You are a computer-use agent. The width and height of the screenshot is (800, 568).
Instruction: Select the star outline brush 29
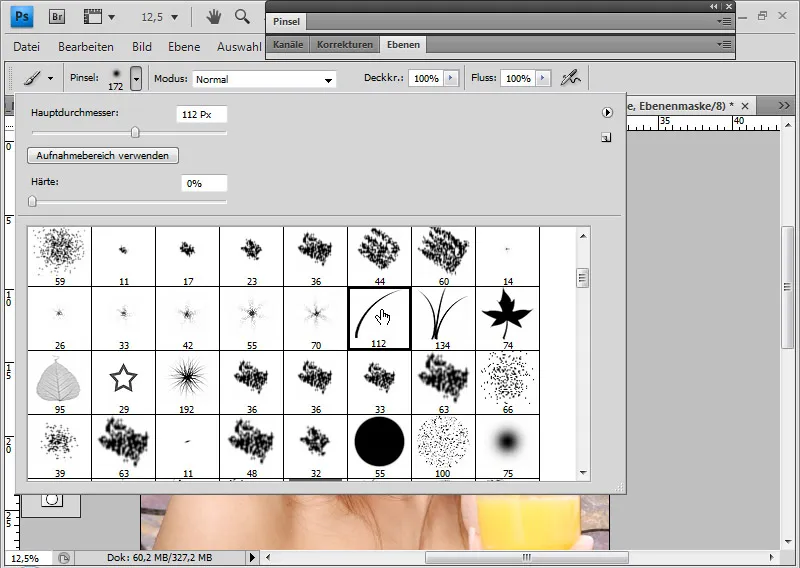pos(123,383)
